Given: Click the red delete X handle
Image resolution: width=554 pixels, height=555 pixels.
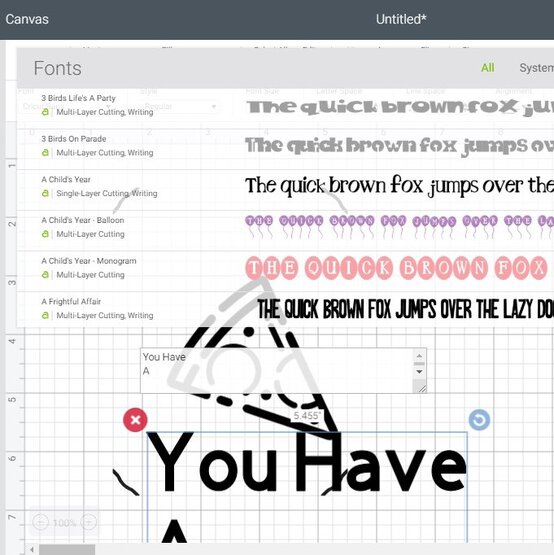Looking at the screenshot, I should [135, 420].
